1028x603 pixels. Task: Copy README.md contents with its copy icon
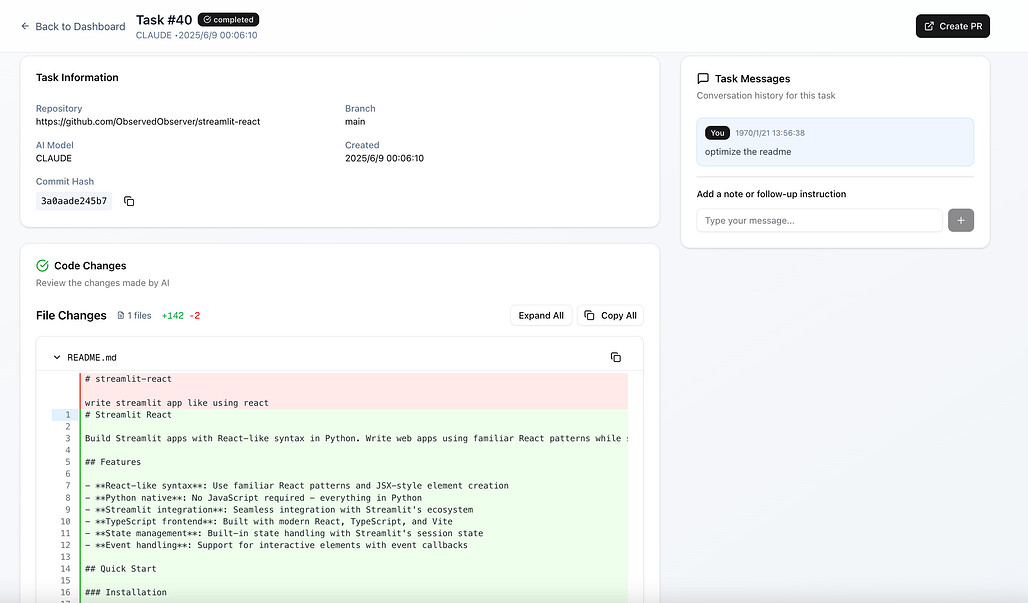coord(616,357)
